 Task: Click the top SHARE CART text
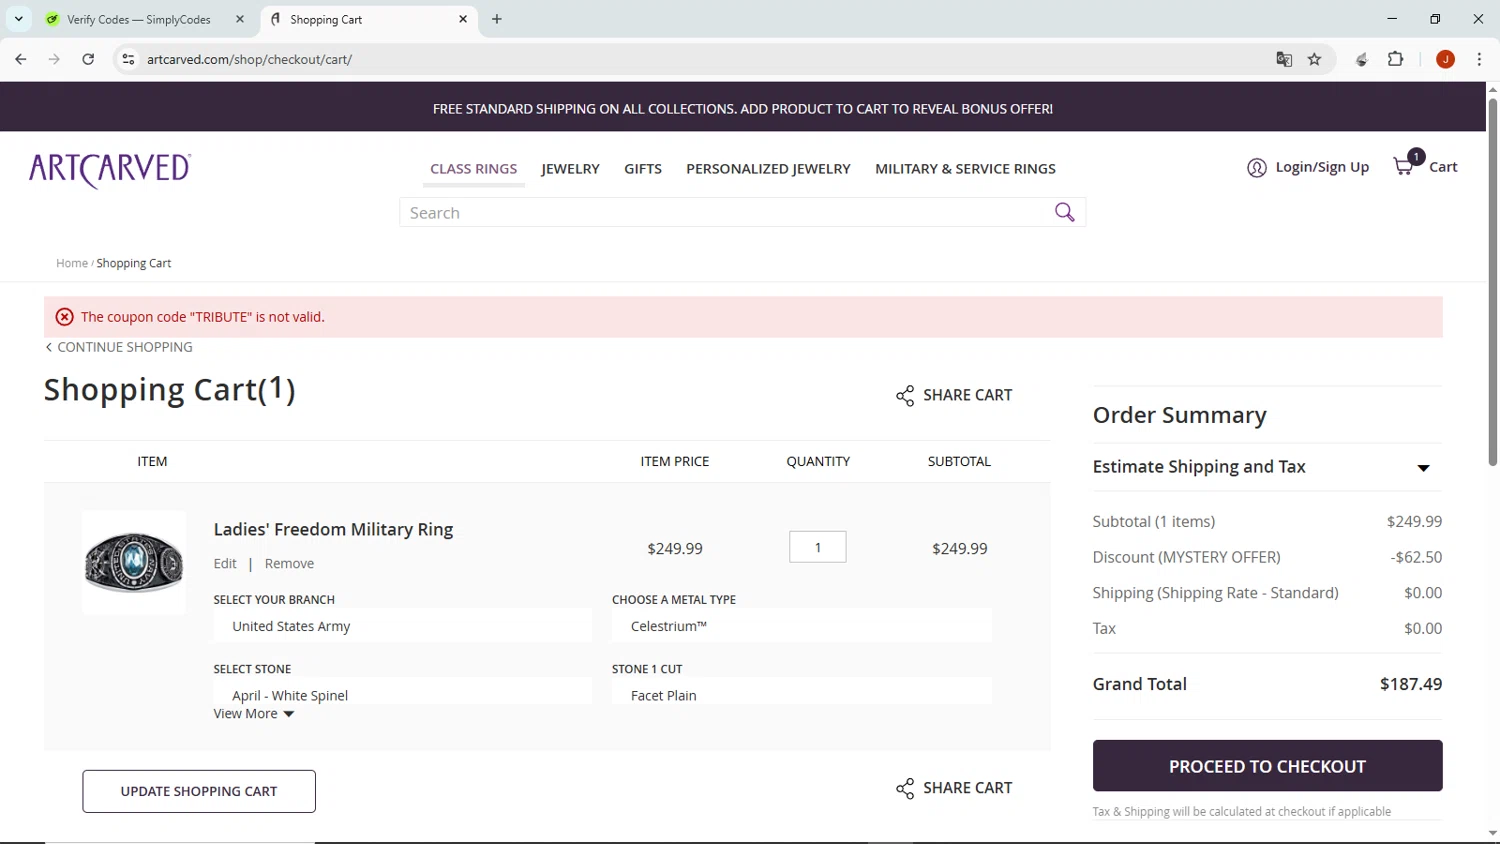click(967, 395)
